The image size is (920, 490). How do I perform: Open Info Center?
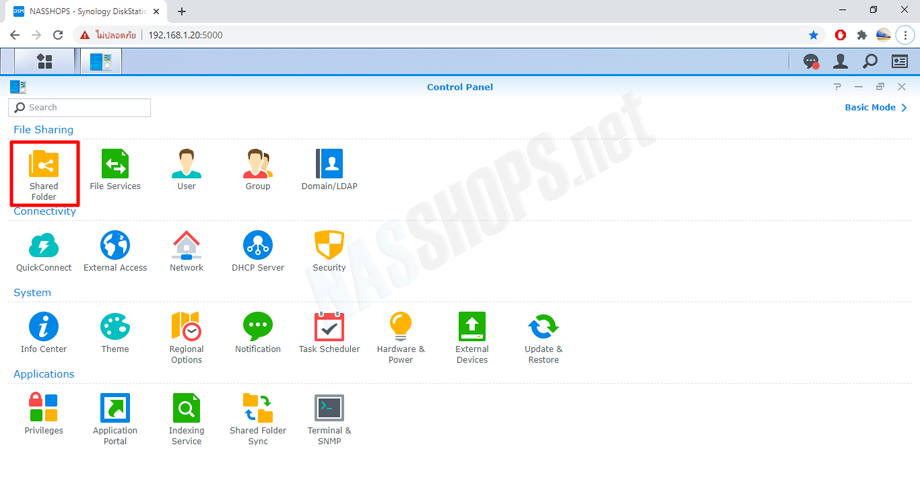tap(44, 333)
